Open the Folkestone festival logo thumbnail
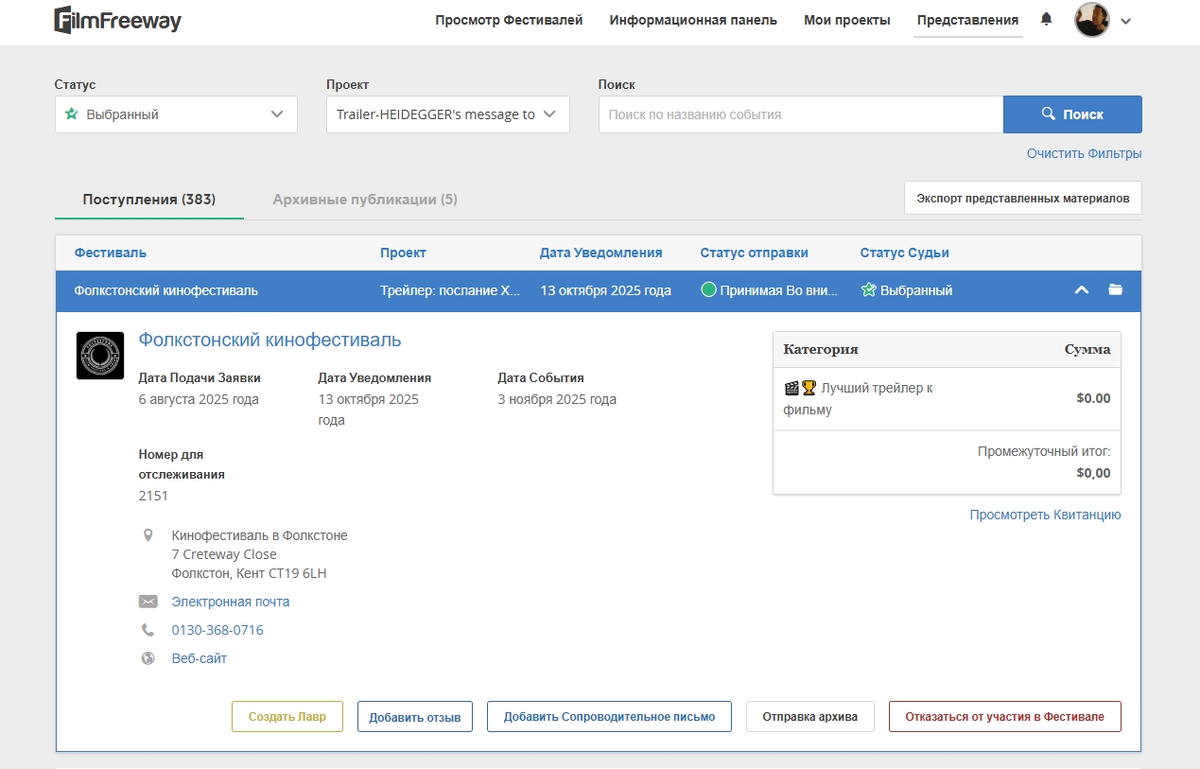 pyautogui.click(x=100, y=355)
